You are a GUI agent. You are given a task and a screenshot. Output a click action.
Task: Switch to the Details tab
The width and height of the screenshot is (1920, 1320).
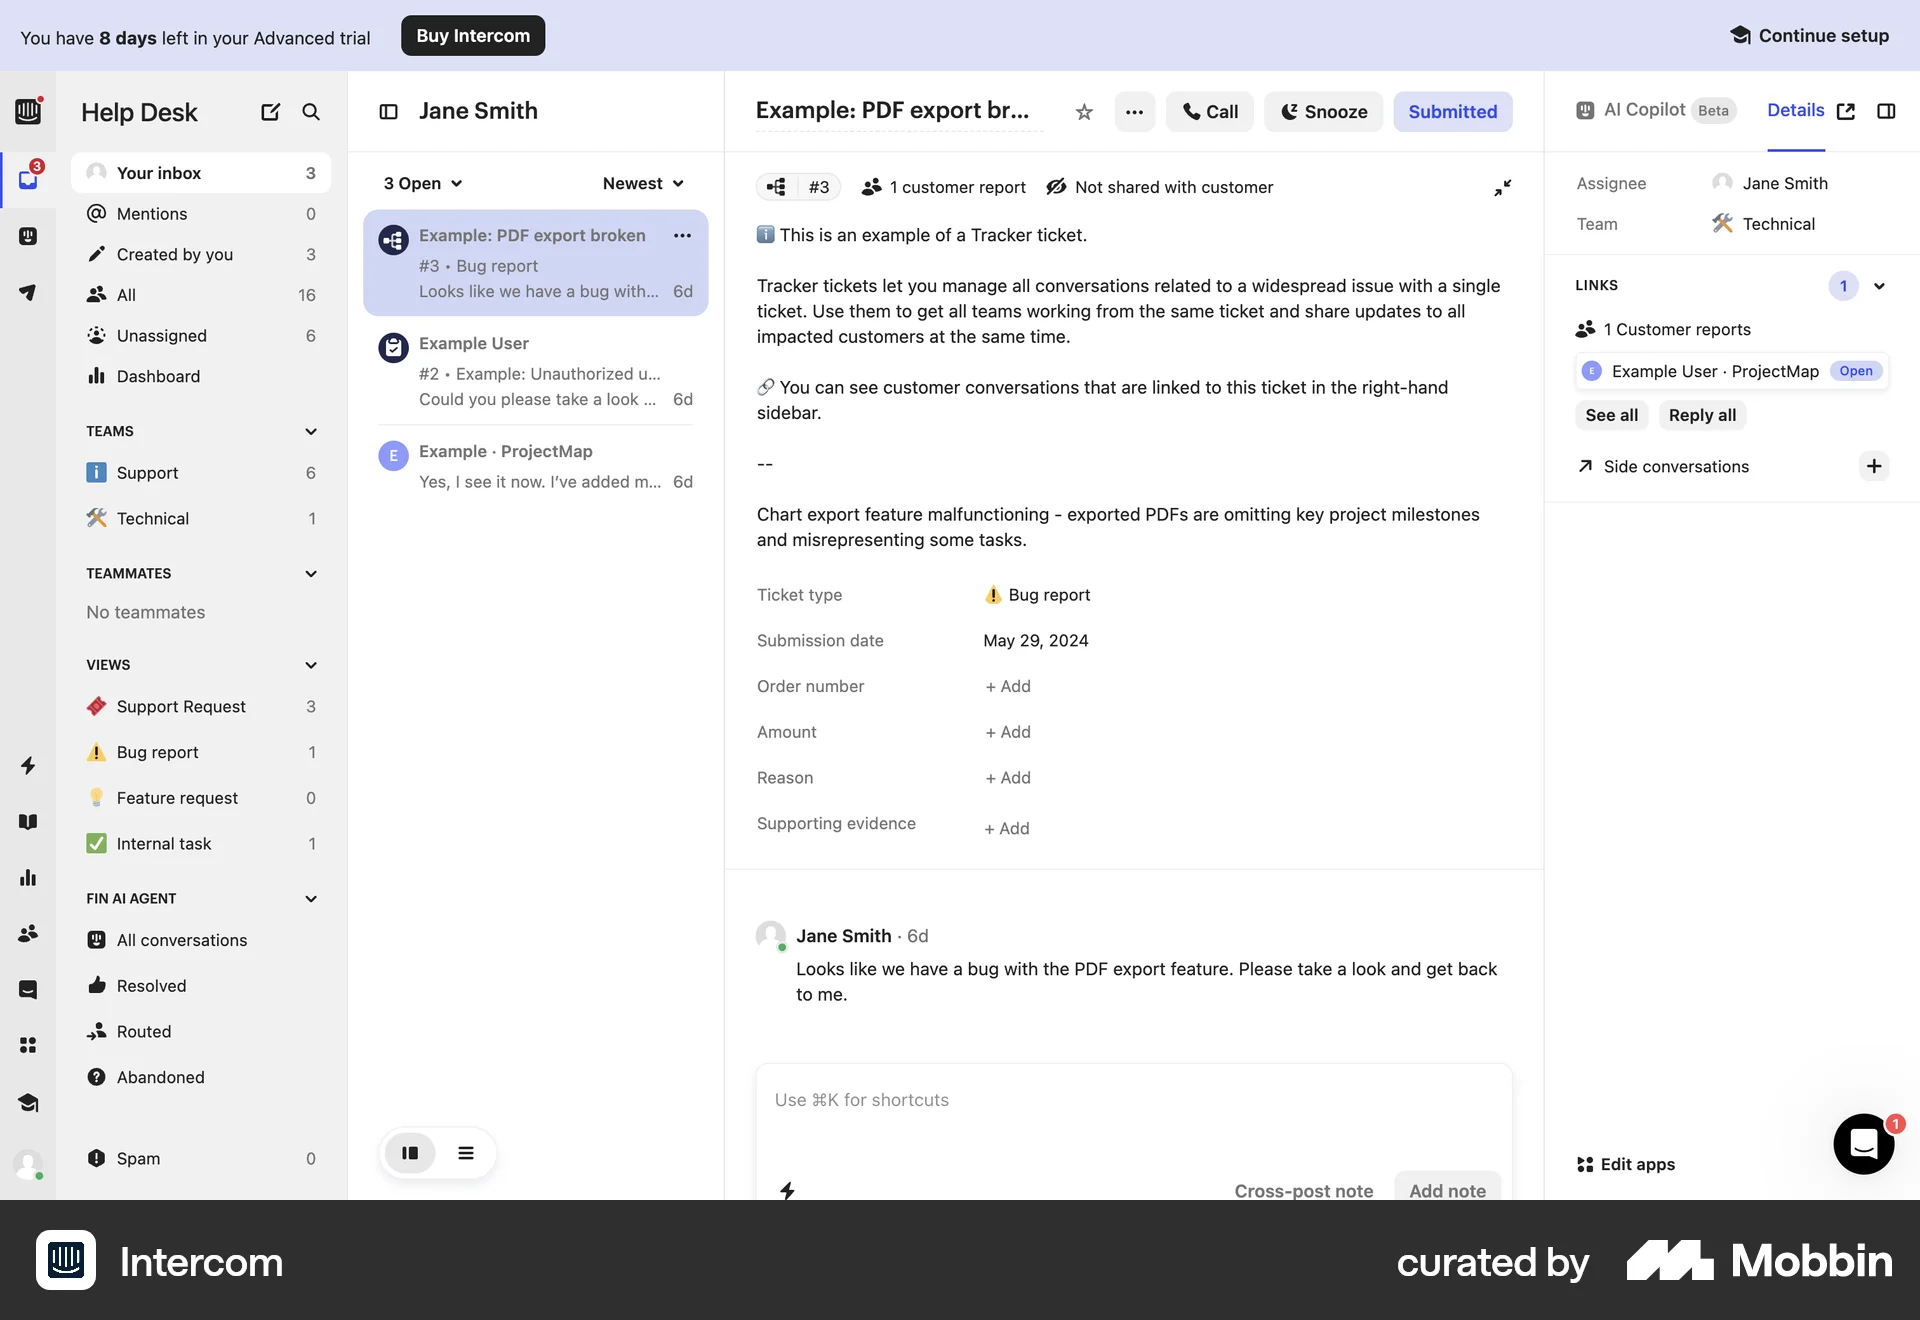tap(1796, 110)
